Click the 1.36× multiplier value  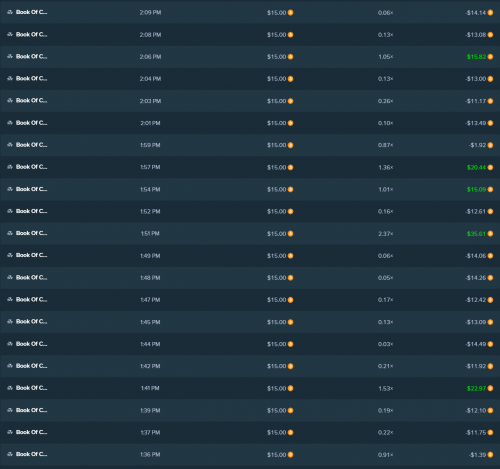tap(386, 167)
